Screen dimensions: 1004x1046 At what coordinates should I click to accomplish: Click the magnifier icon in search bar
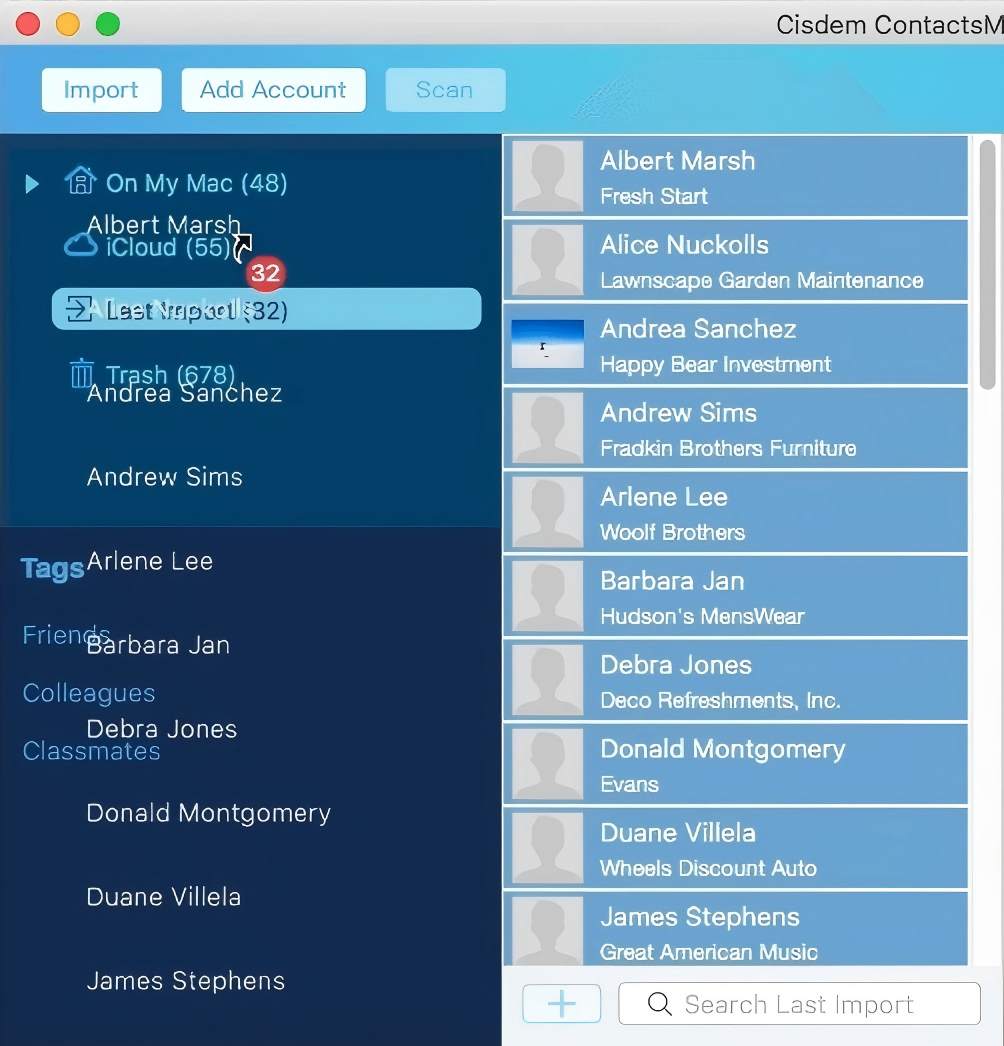pyautogui.click(x=660, y=1004)
